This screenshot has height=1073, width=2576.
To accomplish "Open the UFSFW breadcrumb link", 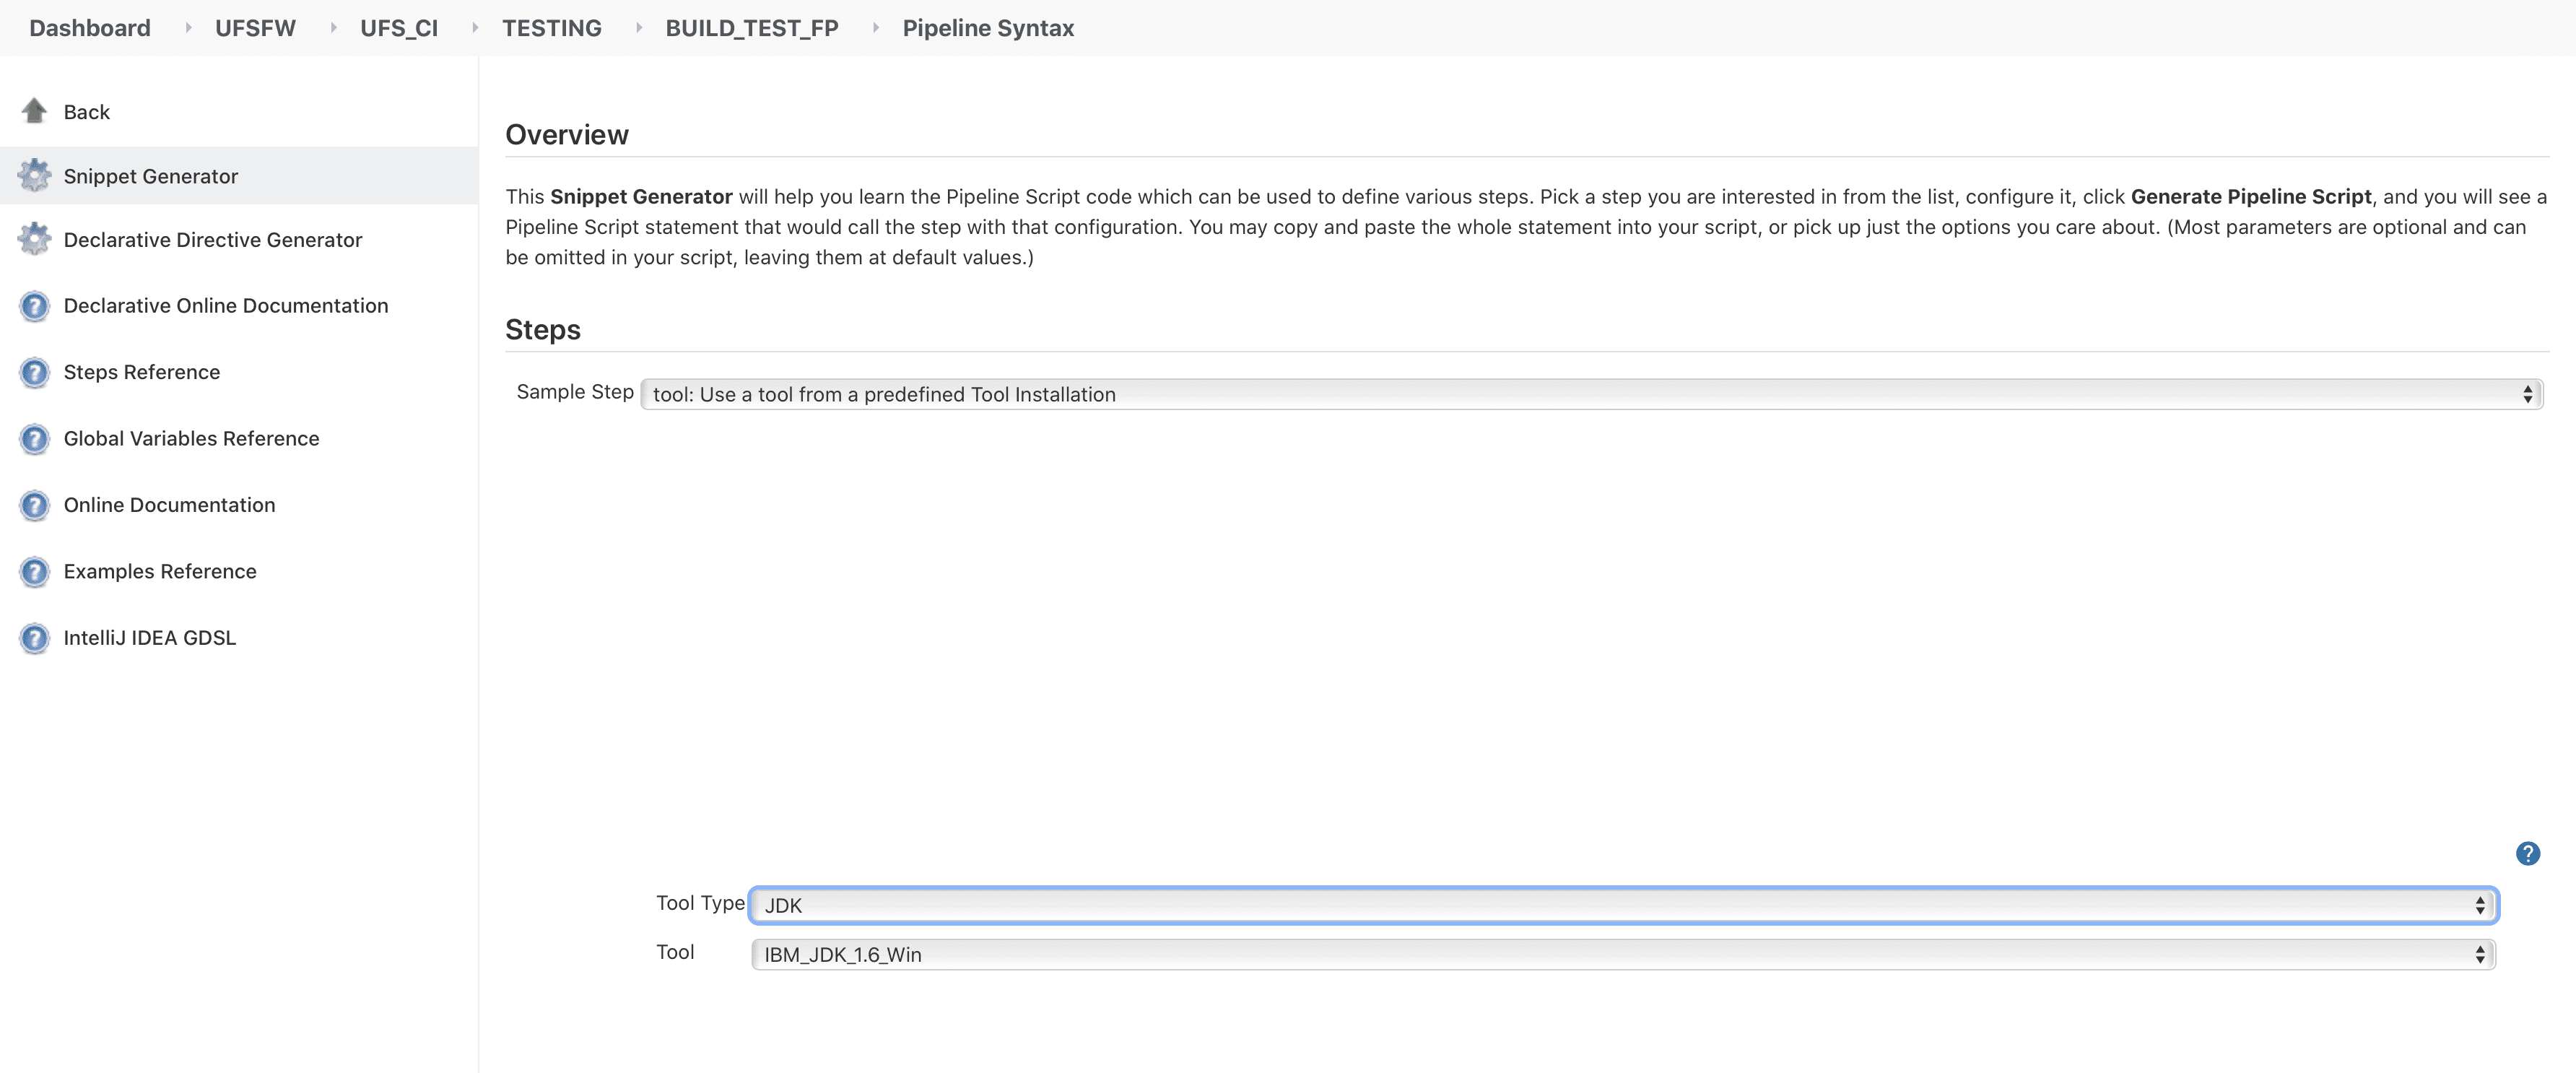I will [x=255, y=28].
